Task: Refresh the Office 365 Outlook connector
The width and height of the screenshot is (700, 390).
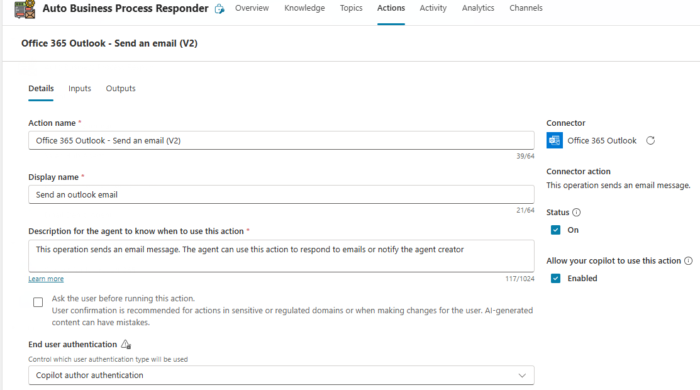Action: pos(650,141)
